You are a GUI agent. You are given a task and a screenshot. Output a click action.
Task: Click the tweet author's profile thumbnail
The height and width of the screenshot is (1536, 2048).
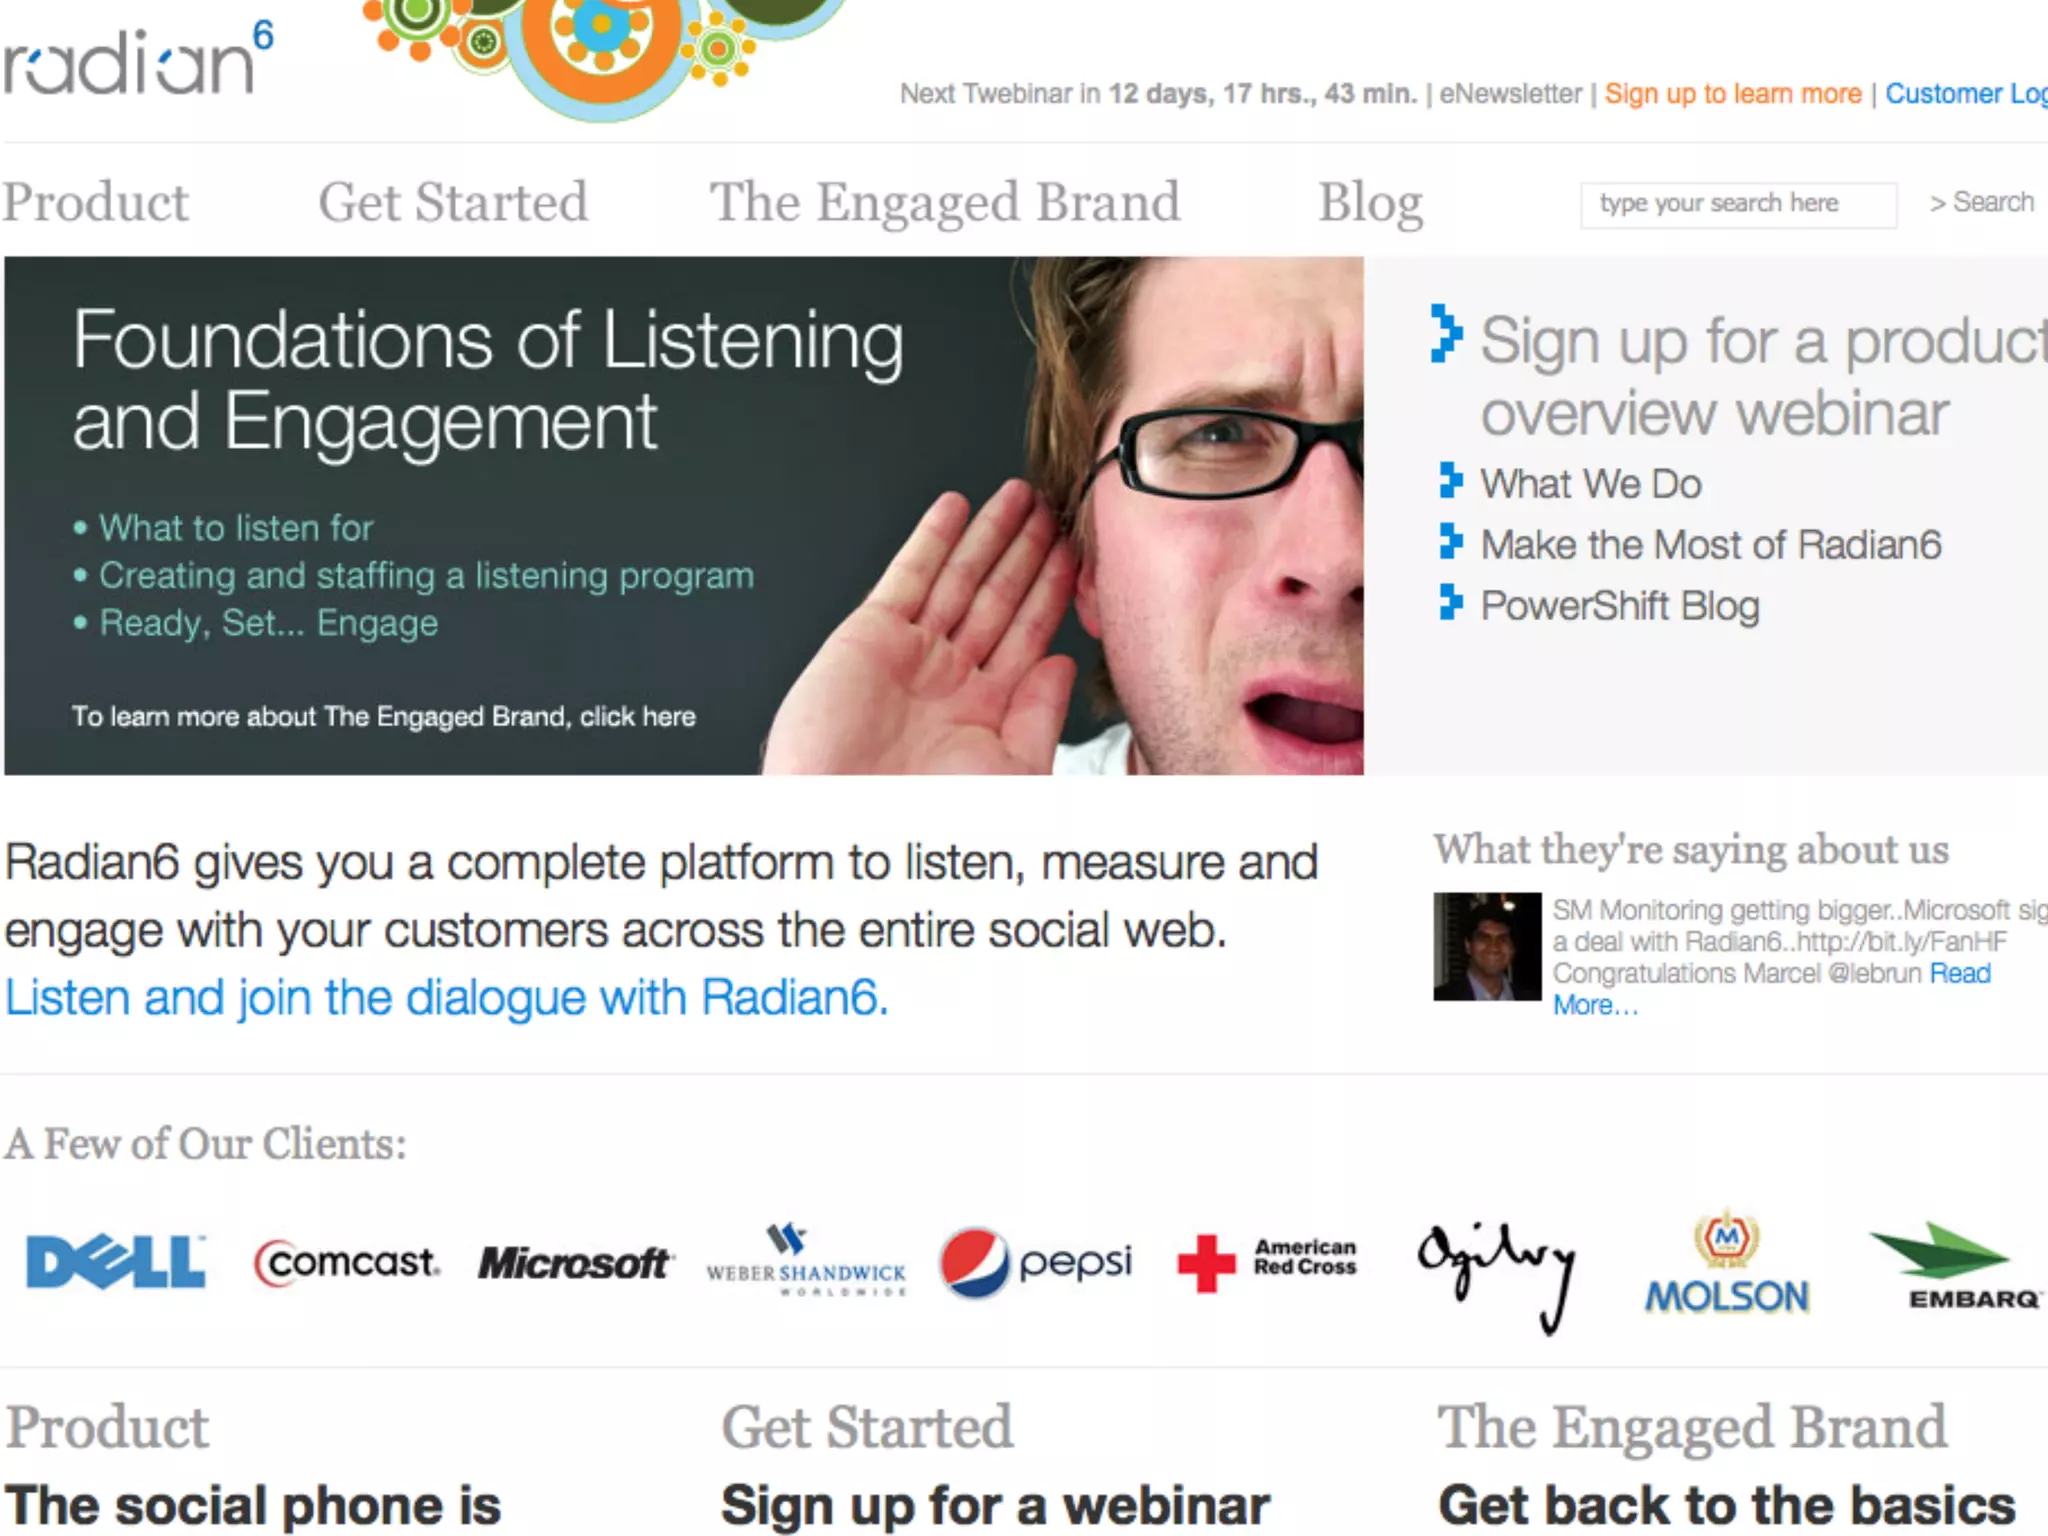(1487, 946)
